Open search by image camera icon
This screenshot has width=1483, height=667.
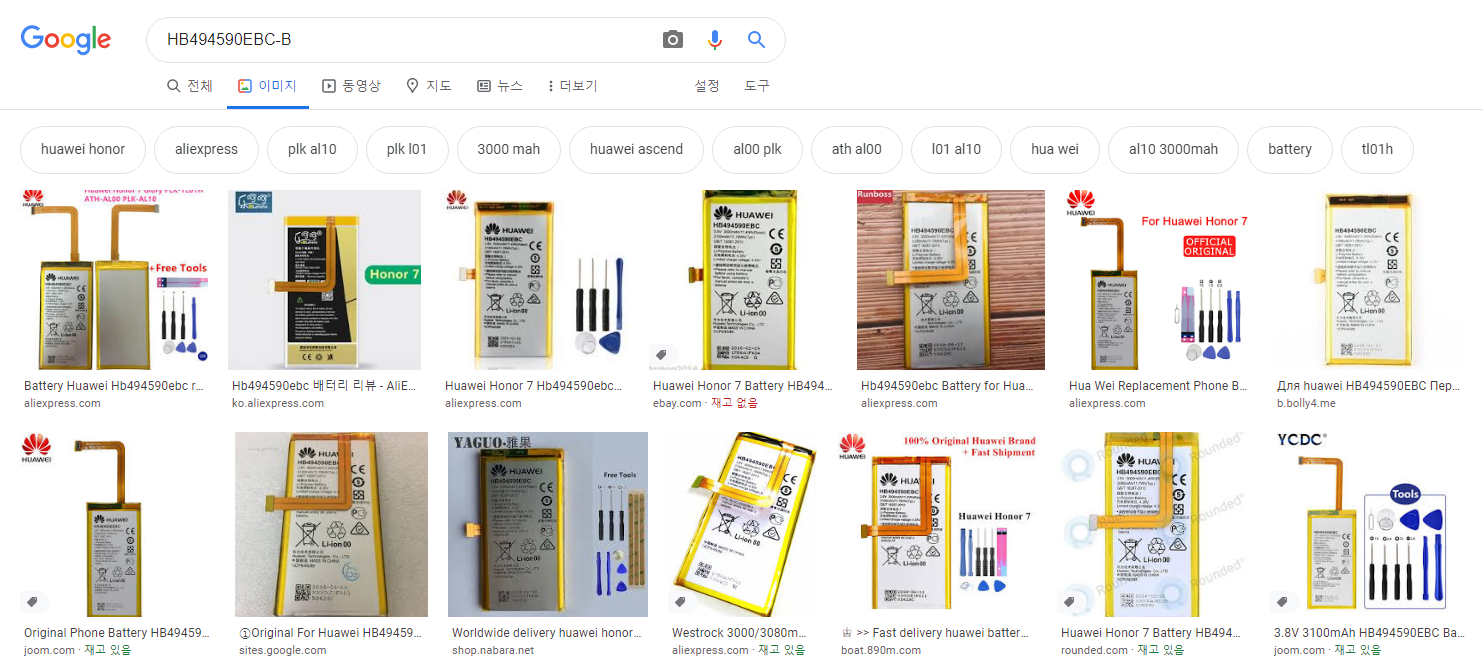[673, 40]
